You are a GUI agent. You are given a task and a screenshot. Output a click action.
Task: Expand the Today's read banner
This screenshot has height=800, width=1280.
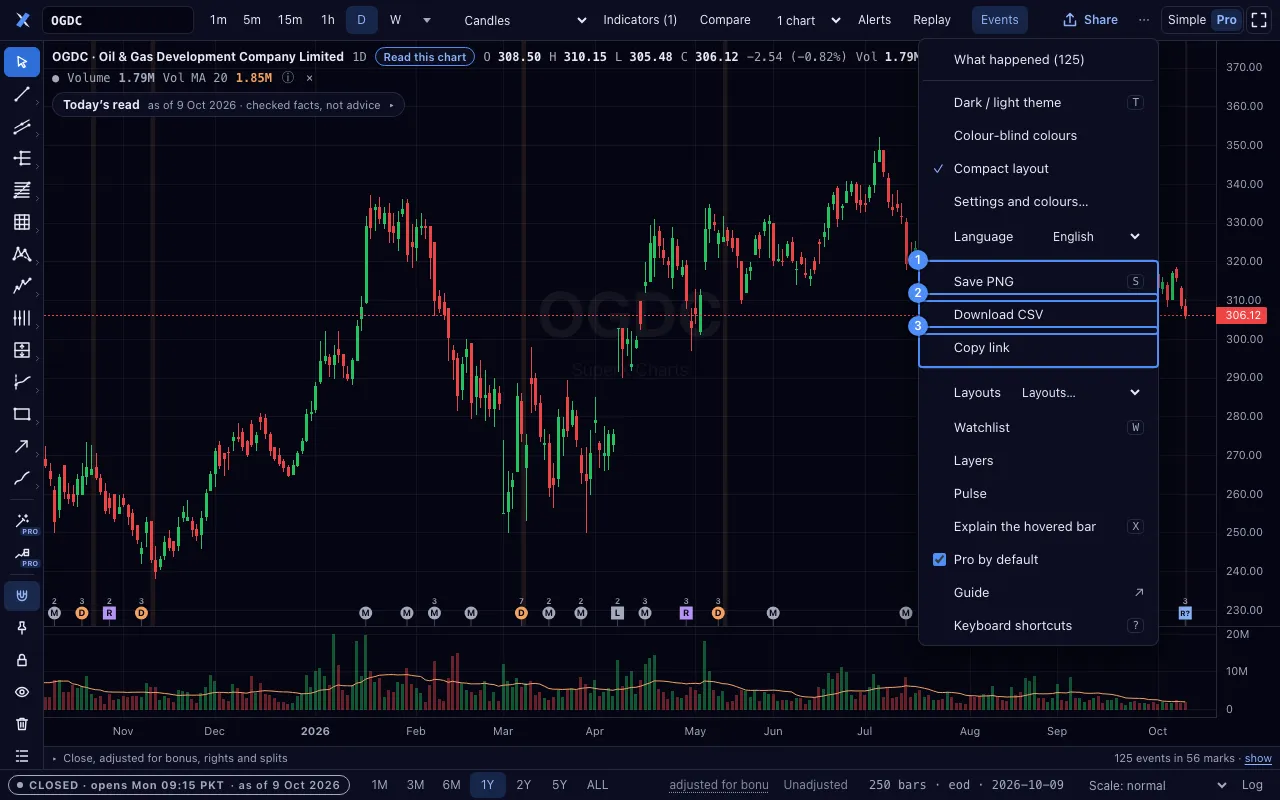228,105
